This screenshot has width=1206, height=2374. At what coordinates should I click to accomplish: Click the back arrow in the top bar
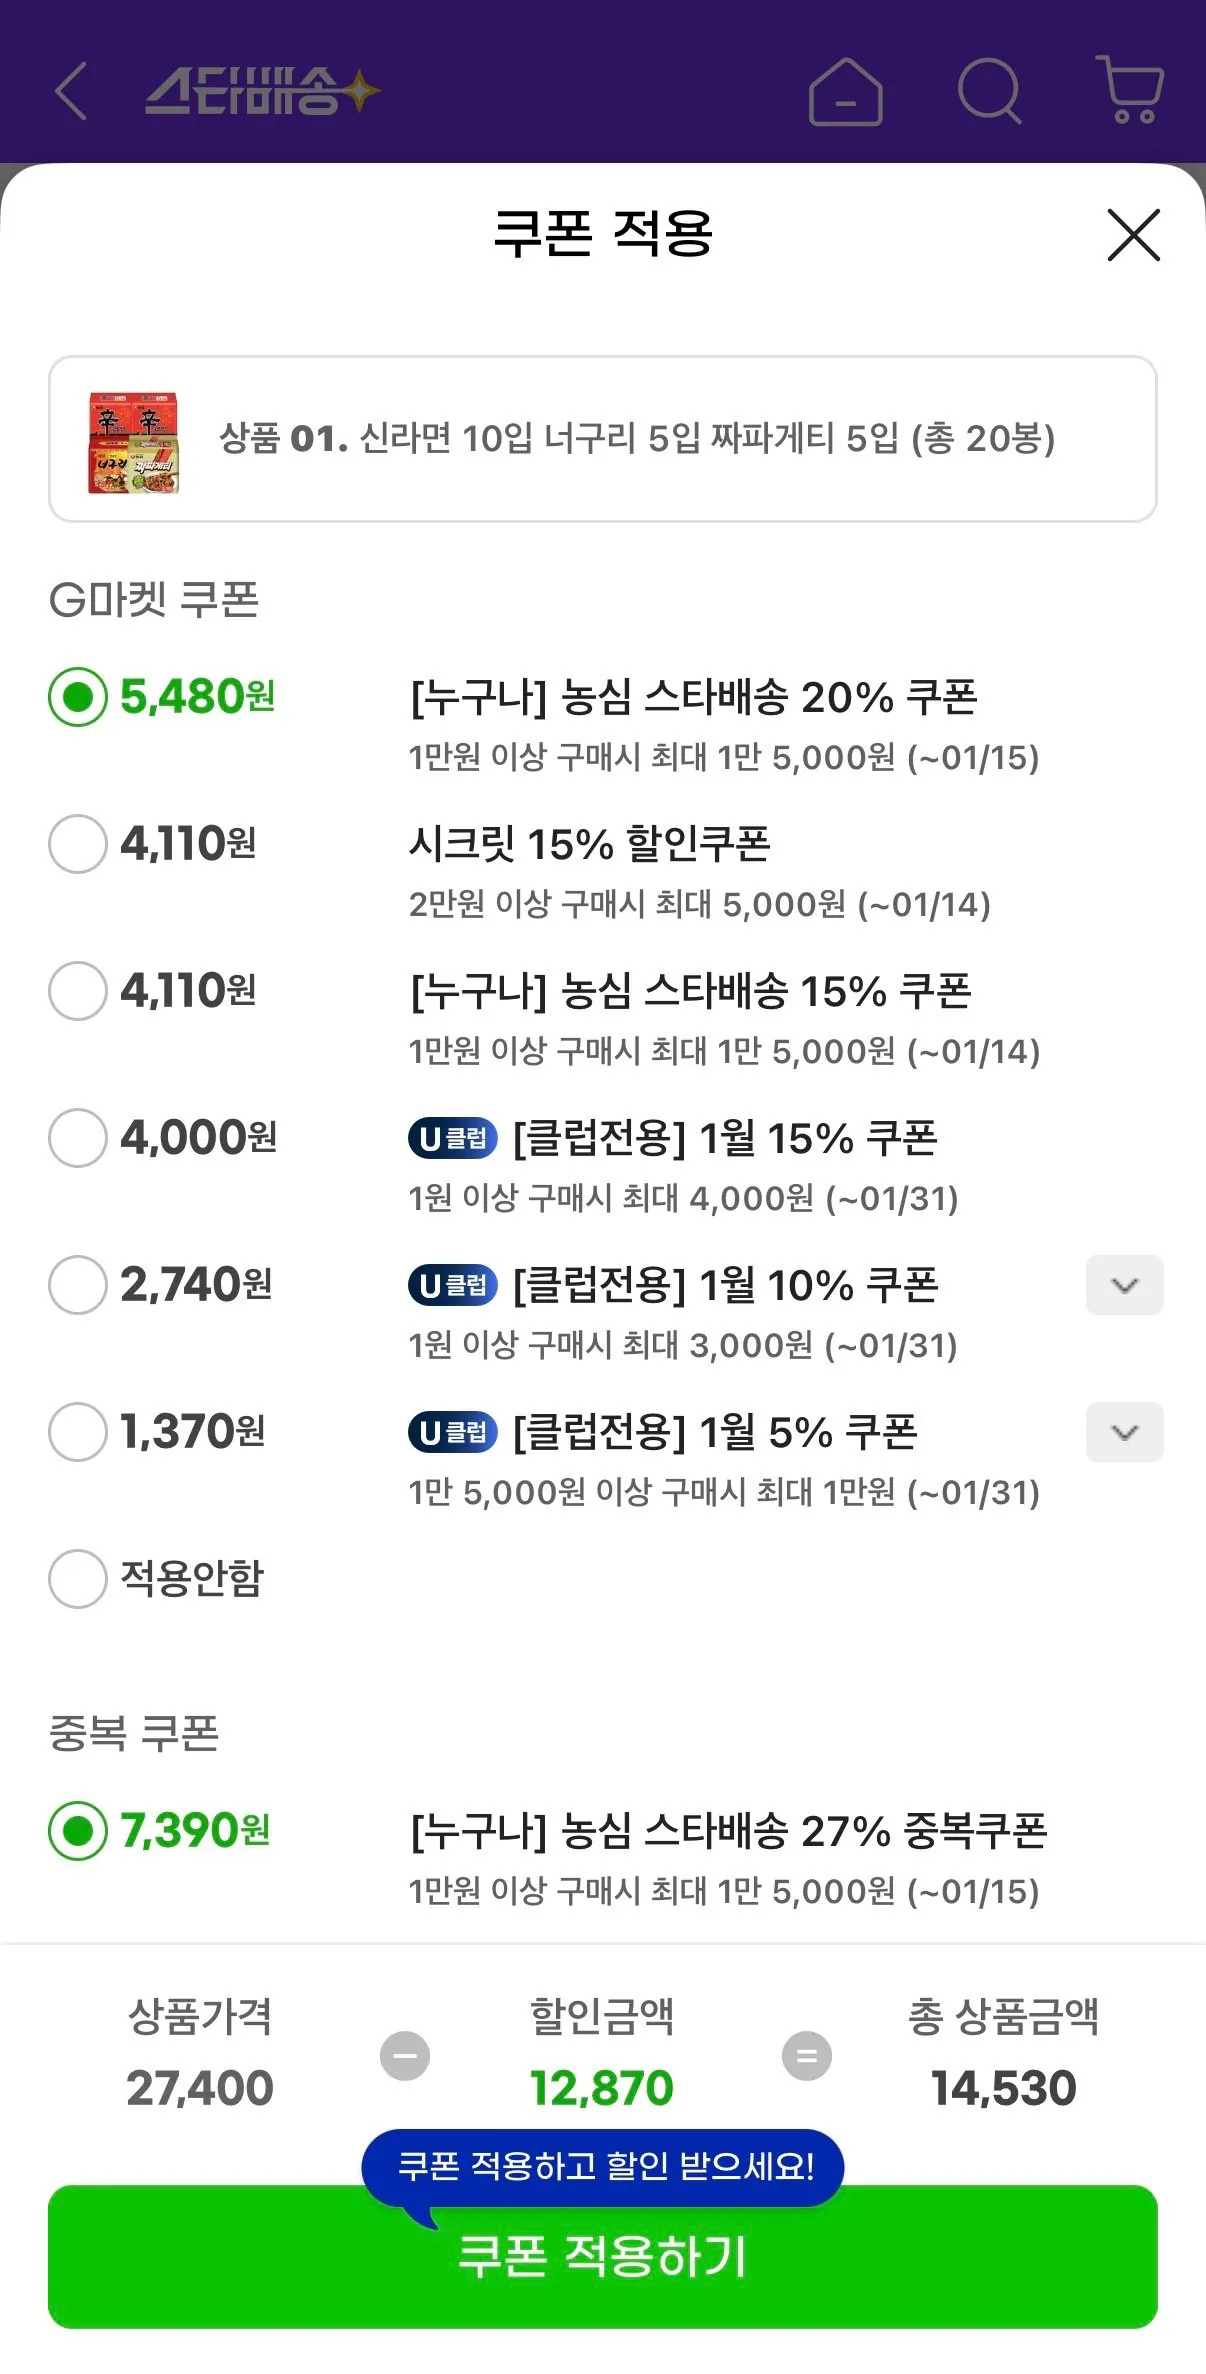70,91
